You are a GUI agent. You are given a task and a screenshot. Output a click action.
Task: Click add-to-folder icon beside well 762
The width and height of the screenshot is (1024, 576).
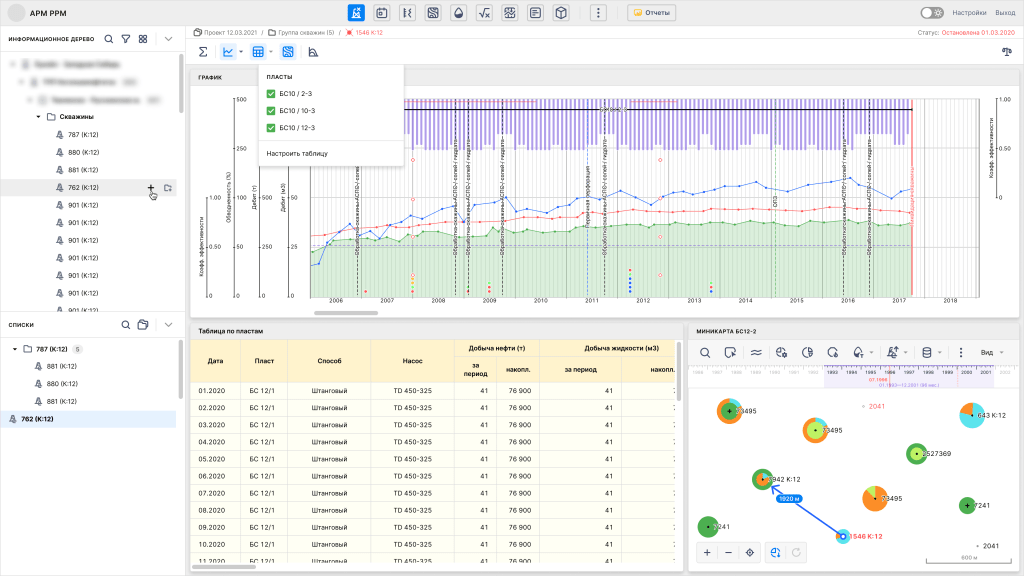click(168, 187)
